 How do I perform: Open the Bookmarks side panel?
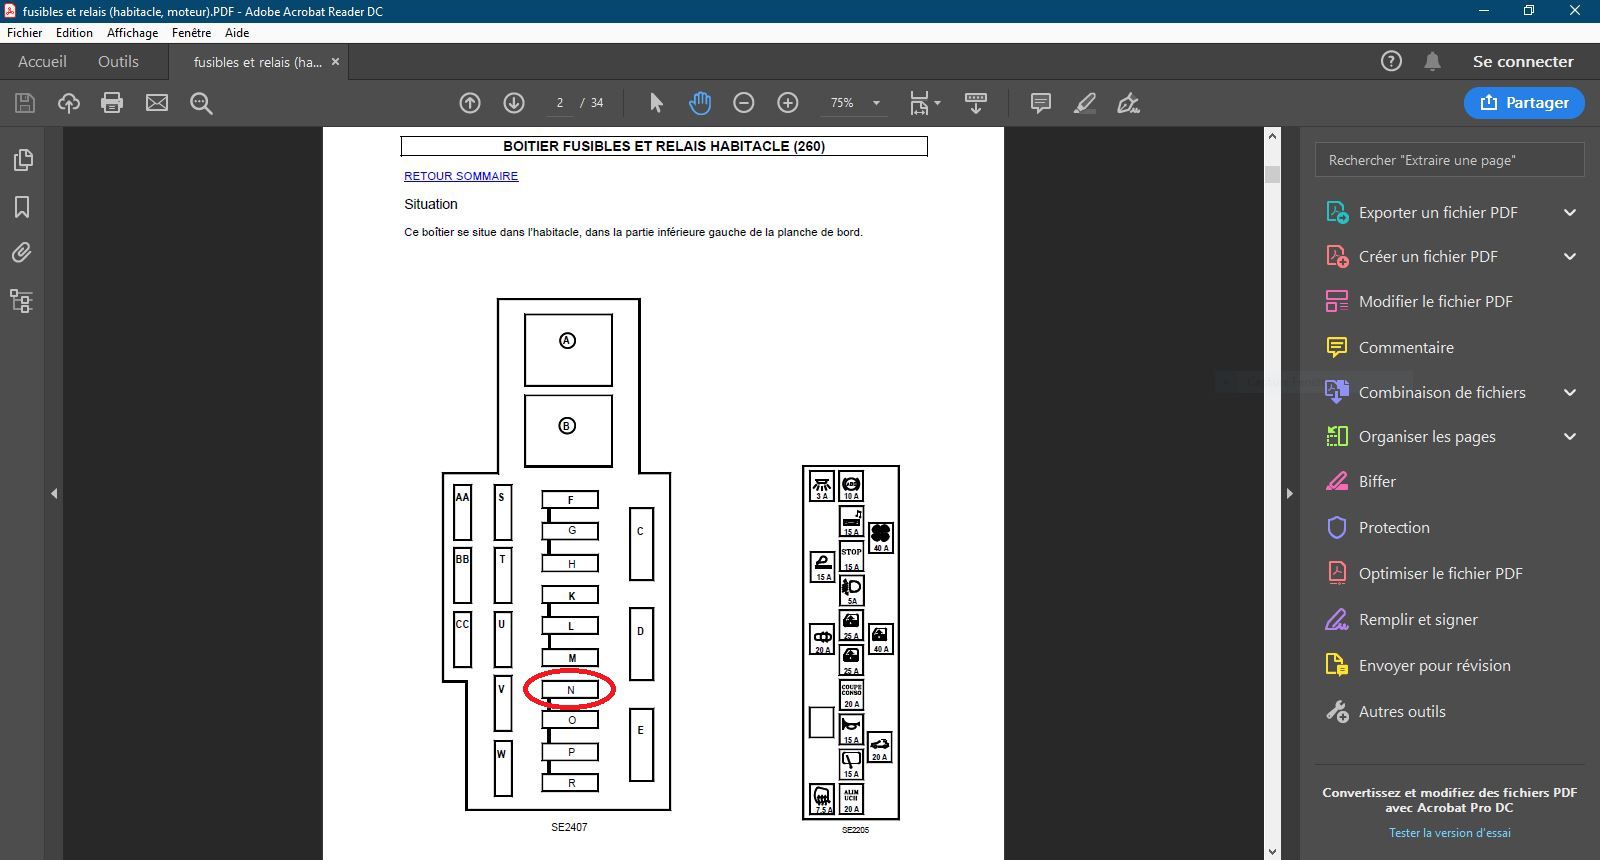22,207
